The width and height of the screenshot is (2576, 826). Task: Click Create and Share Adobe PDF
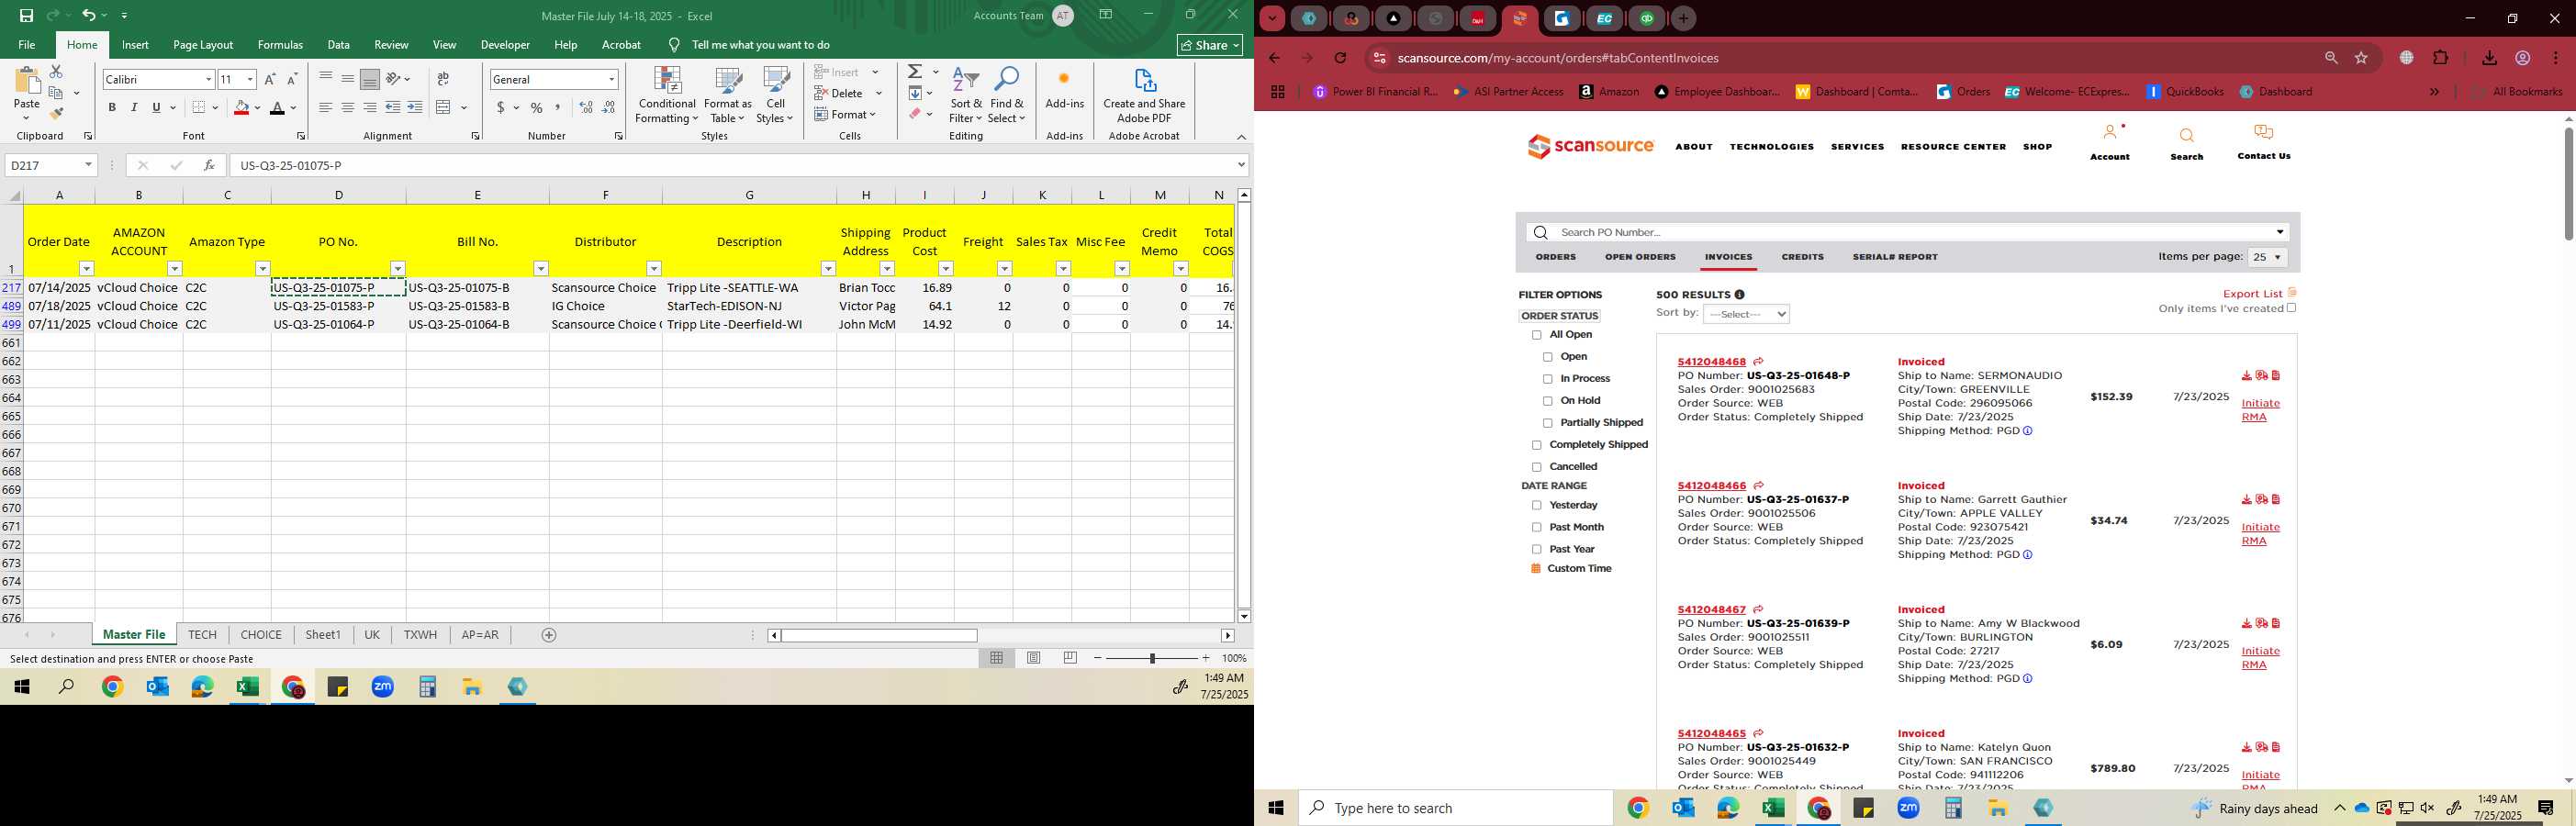coord(1144,95)
